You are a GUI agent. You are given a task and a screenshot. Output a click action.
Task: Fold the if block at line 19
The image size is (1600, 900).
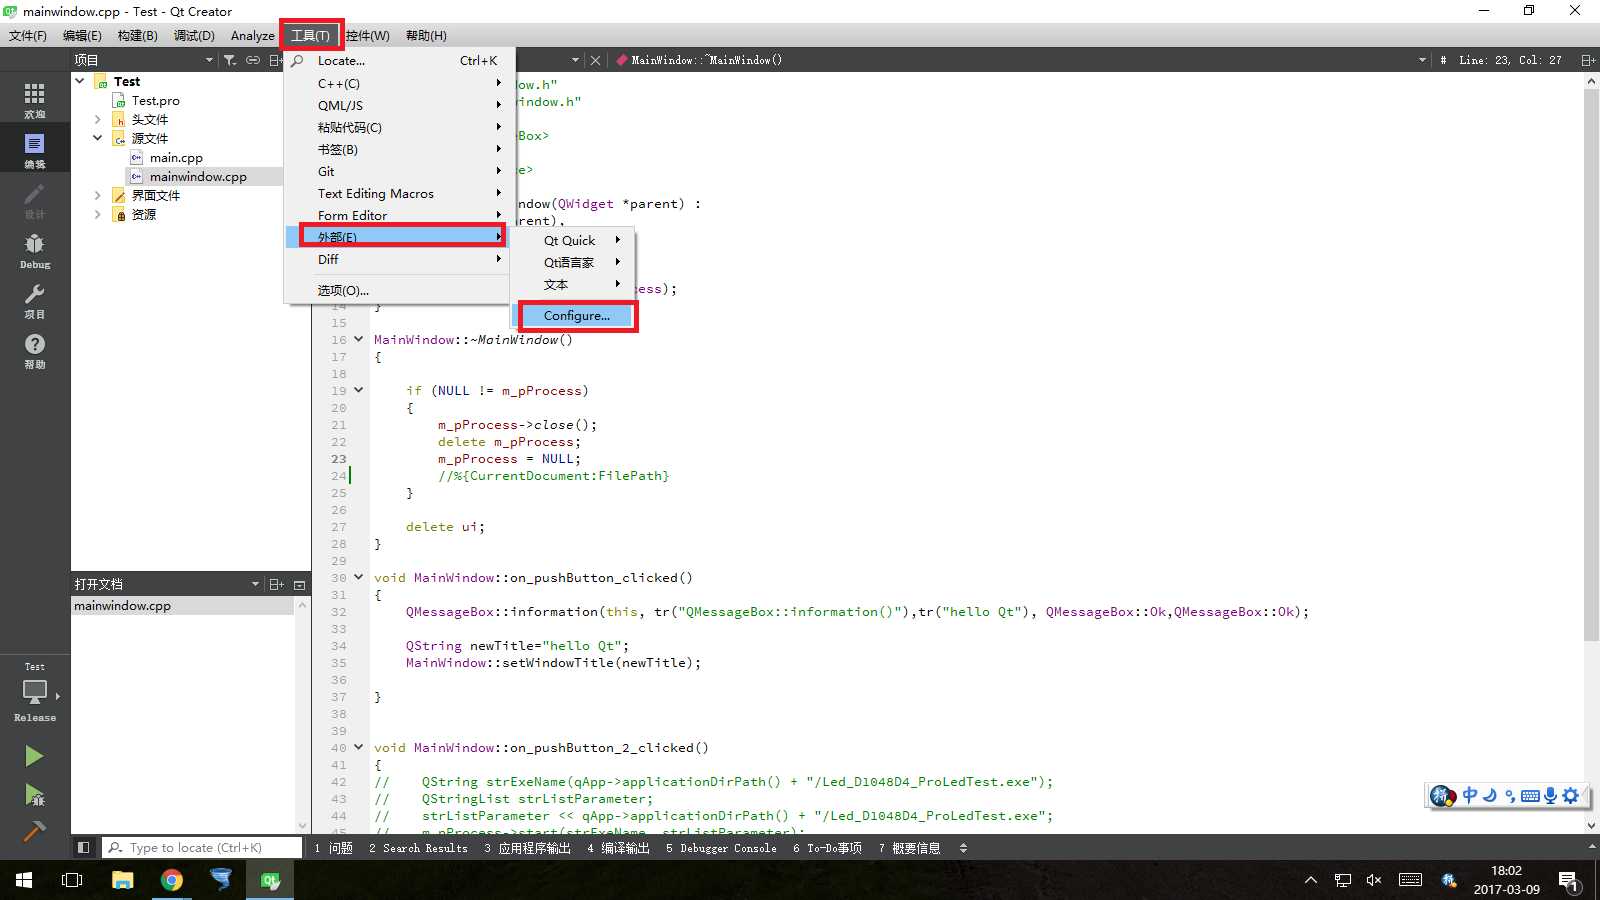click(358, 390)
